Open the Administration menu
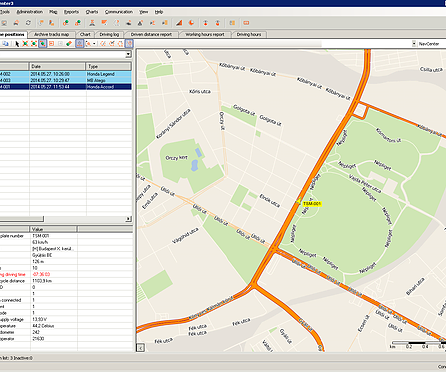The image size is (446, 372). coord(30,12)
